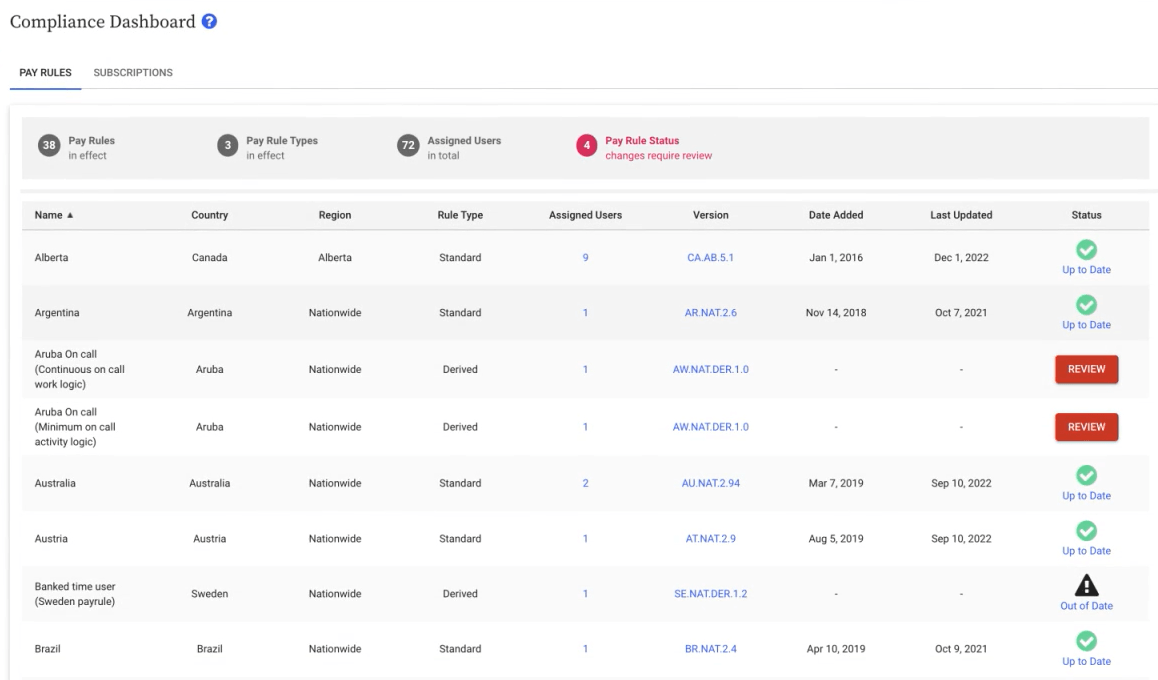The height and width of the screenshot is (680, 1158).
Task: Open Australia's 2 assigned users link
Action: click(586, 484)
